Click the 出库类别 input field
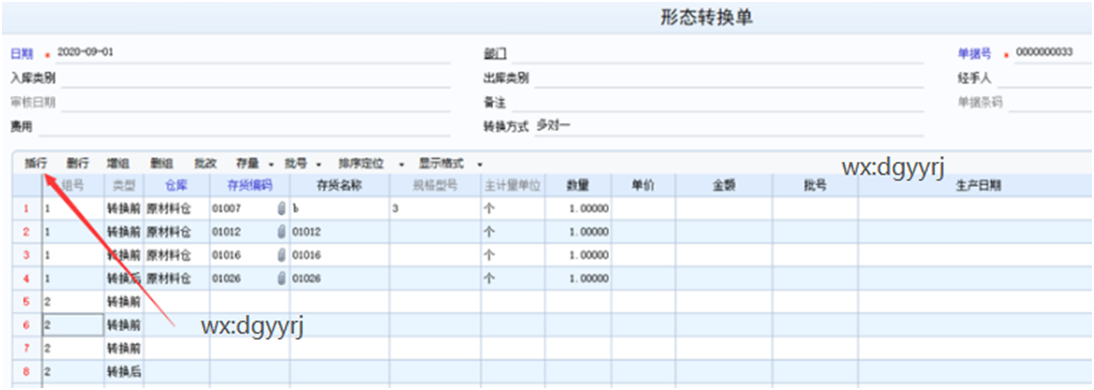Image resolution: width=1094 pixels, height=390 pixels. click(x=729, y=78)
